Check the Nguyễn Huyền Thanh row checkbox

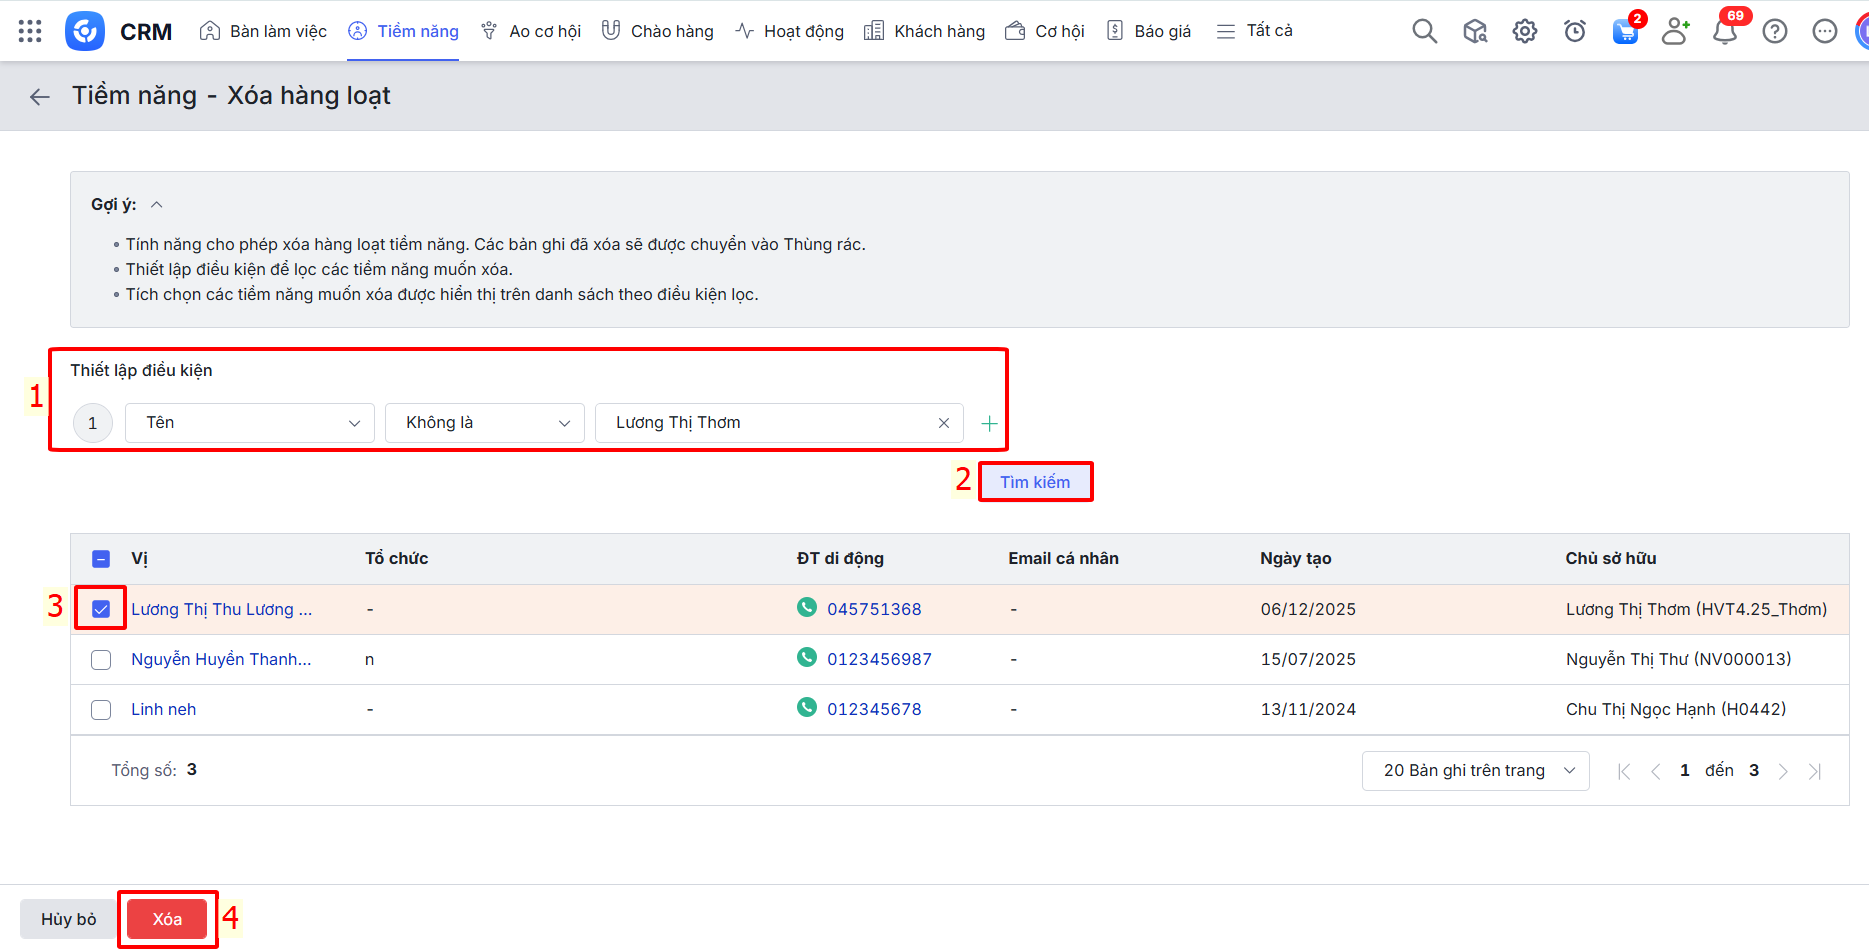click(101, 660)
